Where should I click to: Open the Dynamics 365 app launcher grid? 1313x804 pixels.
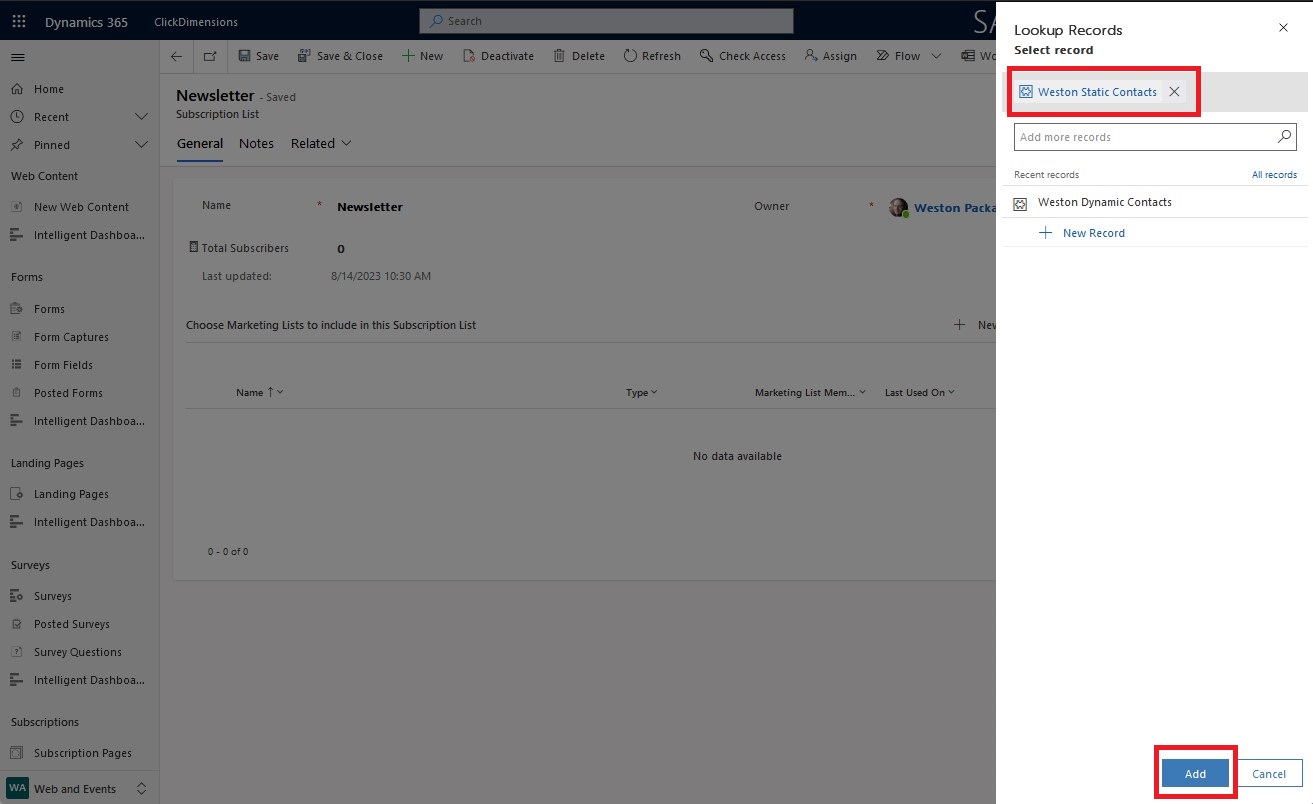click(18, 21)
